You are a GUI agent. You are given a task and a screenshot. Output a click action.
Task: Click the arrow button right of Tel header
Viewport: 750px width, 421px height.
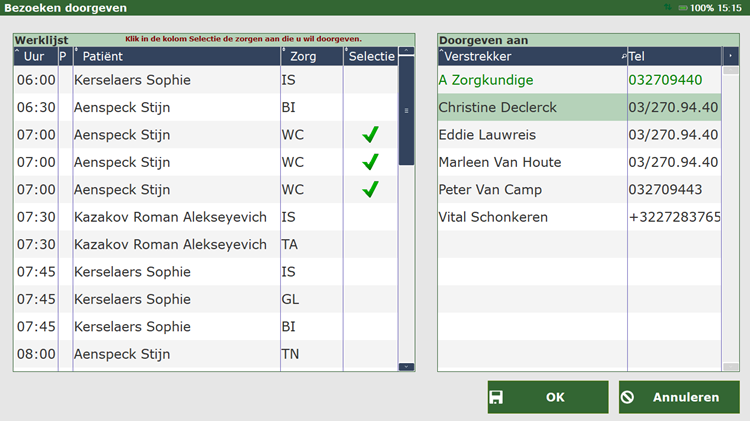(x=731, y=57)
